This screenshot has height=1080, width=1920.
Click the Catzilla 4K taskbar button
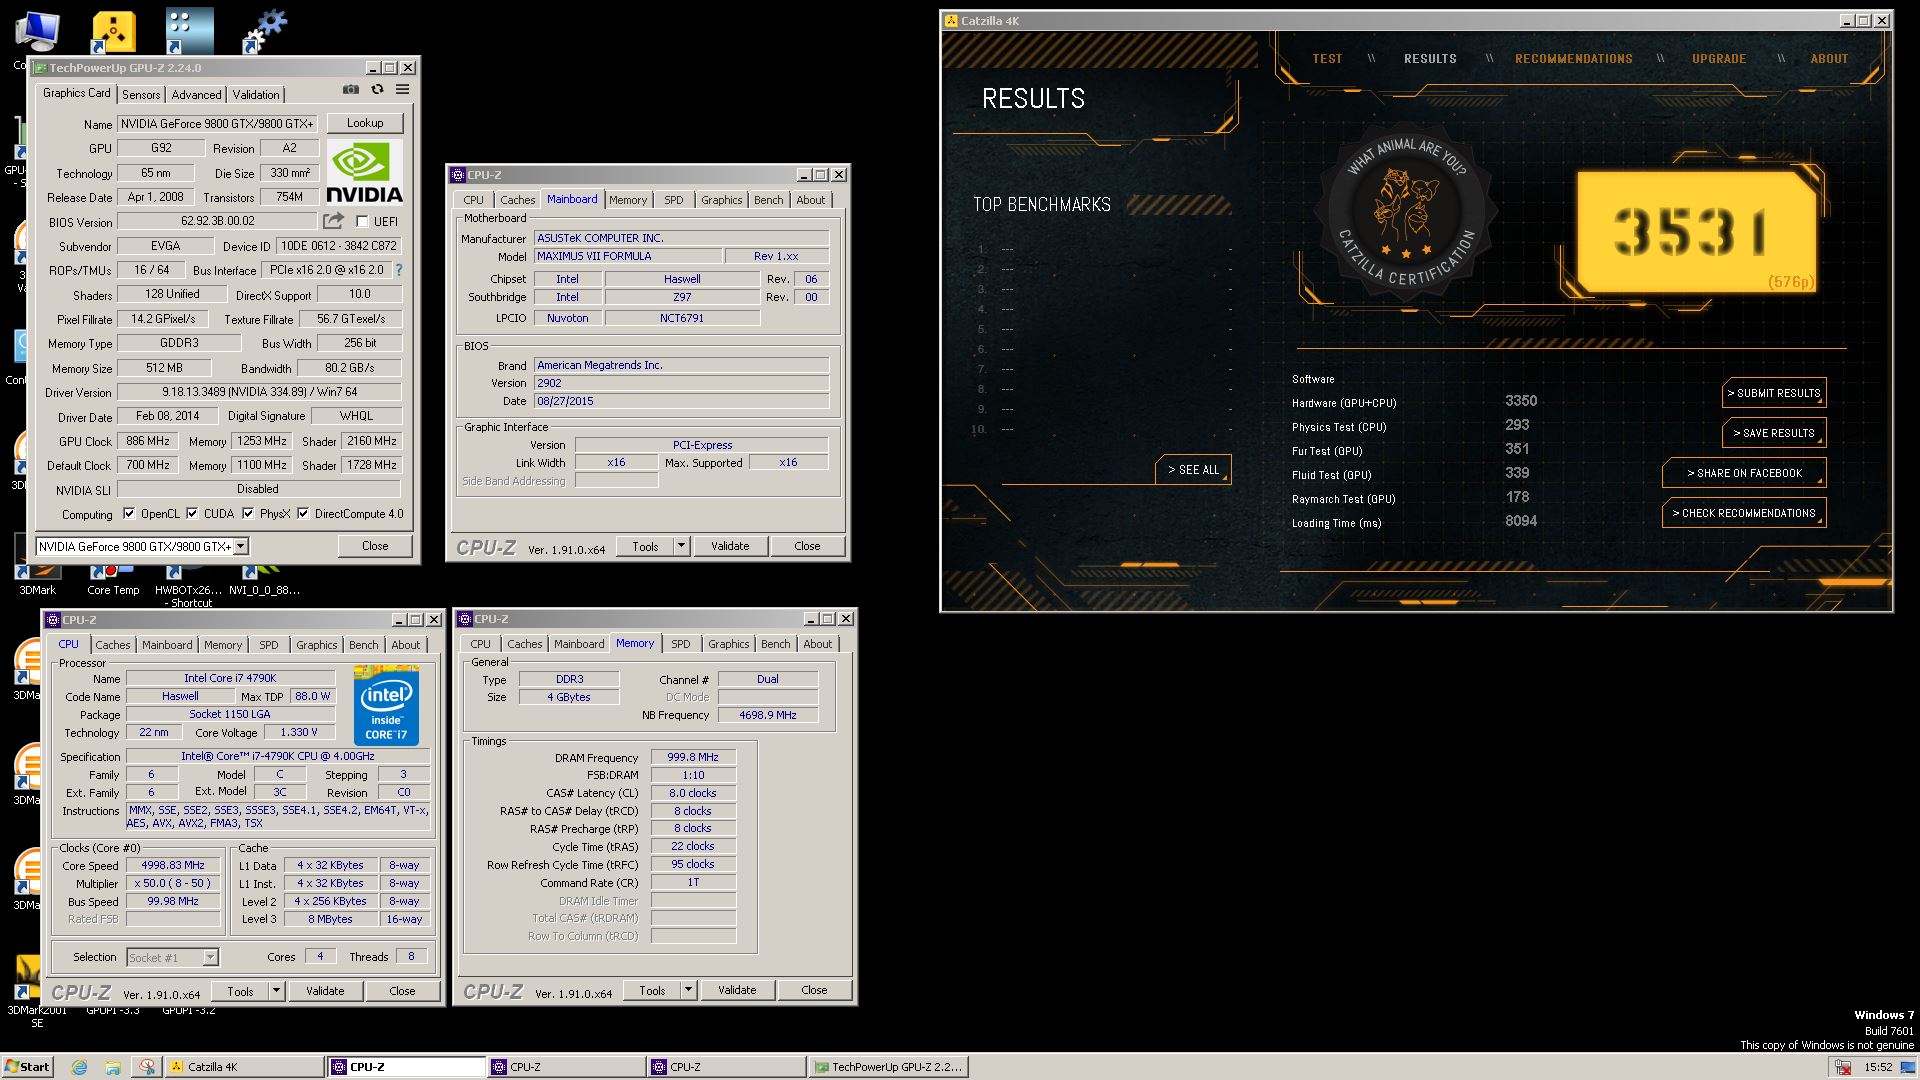[245, 1067]
